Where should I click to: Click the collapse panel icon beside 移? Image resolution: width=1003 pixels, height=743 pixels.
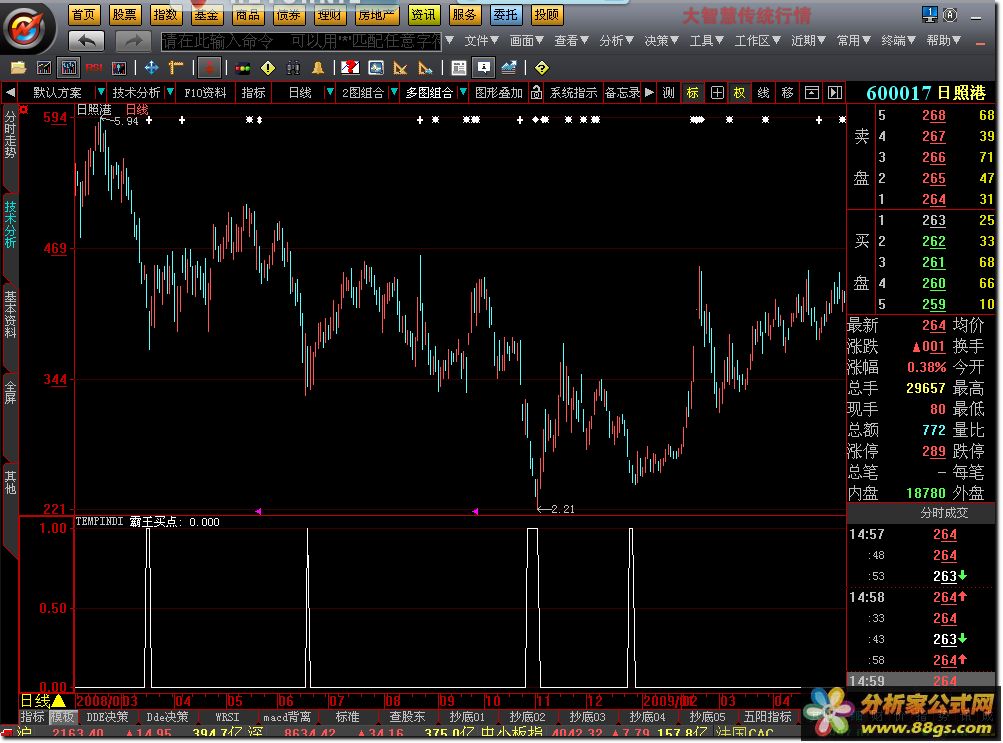coord(811,93)
